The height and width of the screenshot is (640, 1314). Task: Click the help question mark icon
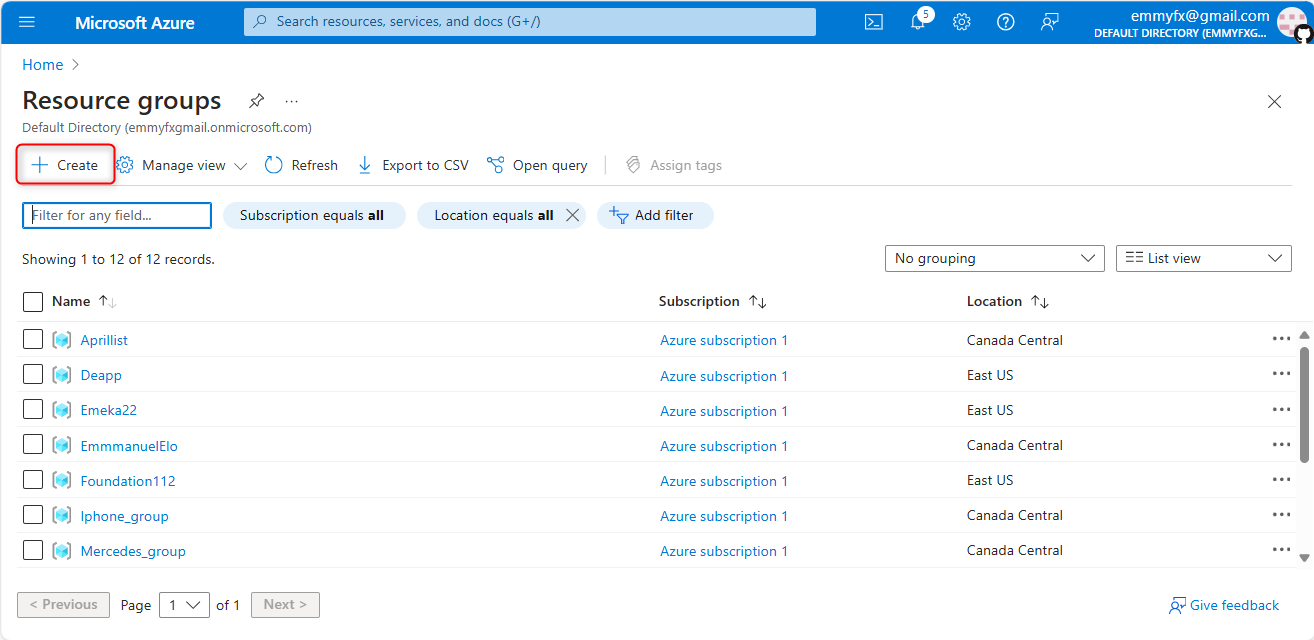pyautogui.click(x=1005, y=22)
